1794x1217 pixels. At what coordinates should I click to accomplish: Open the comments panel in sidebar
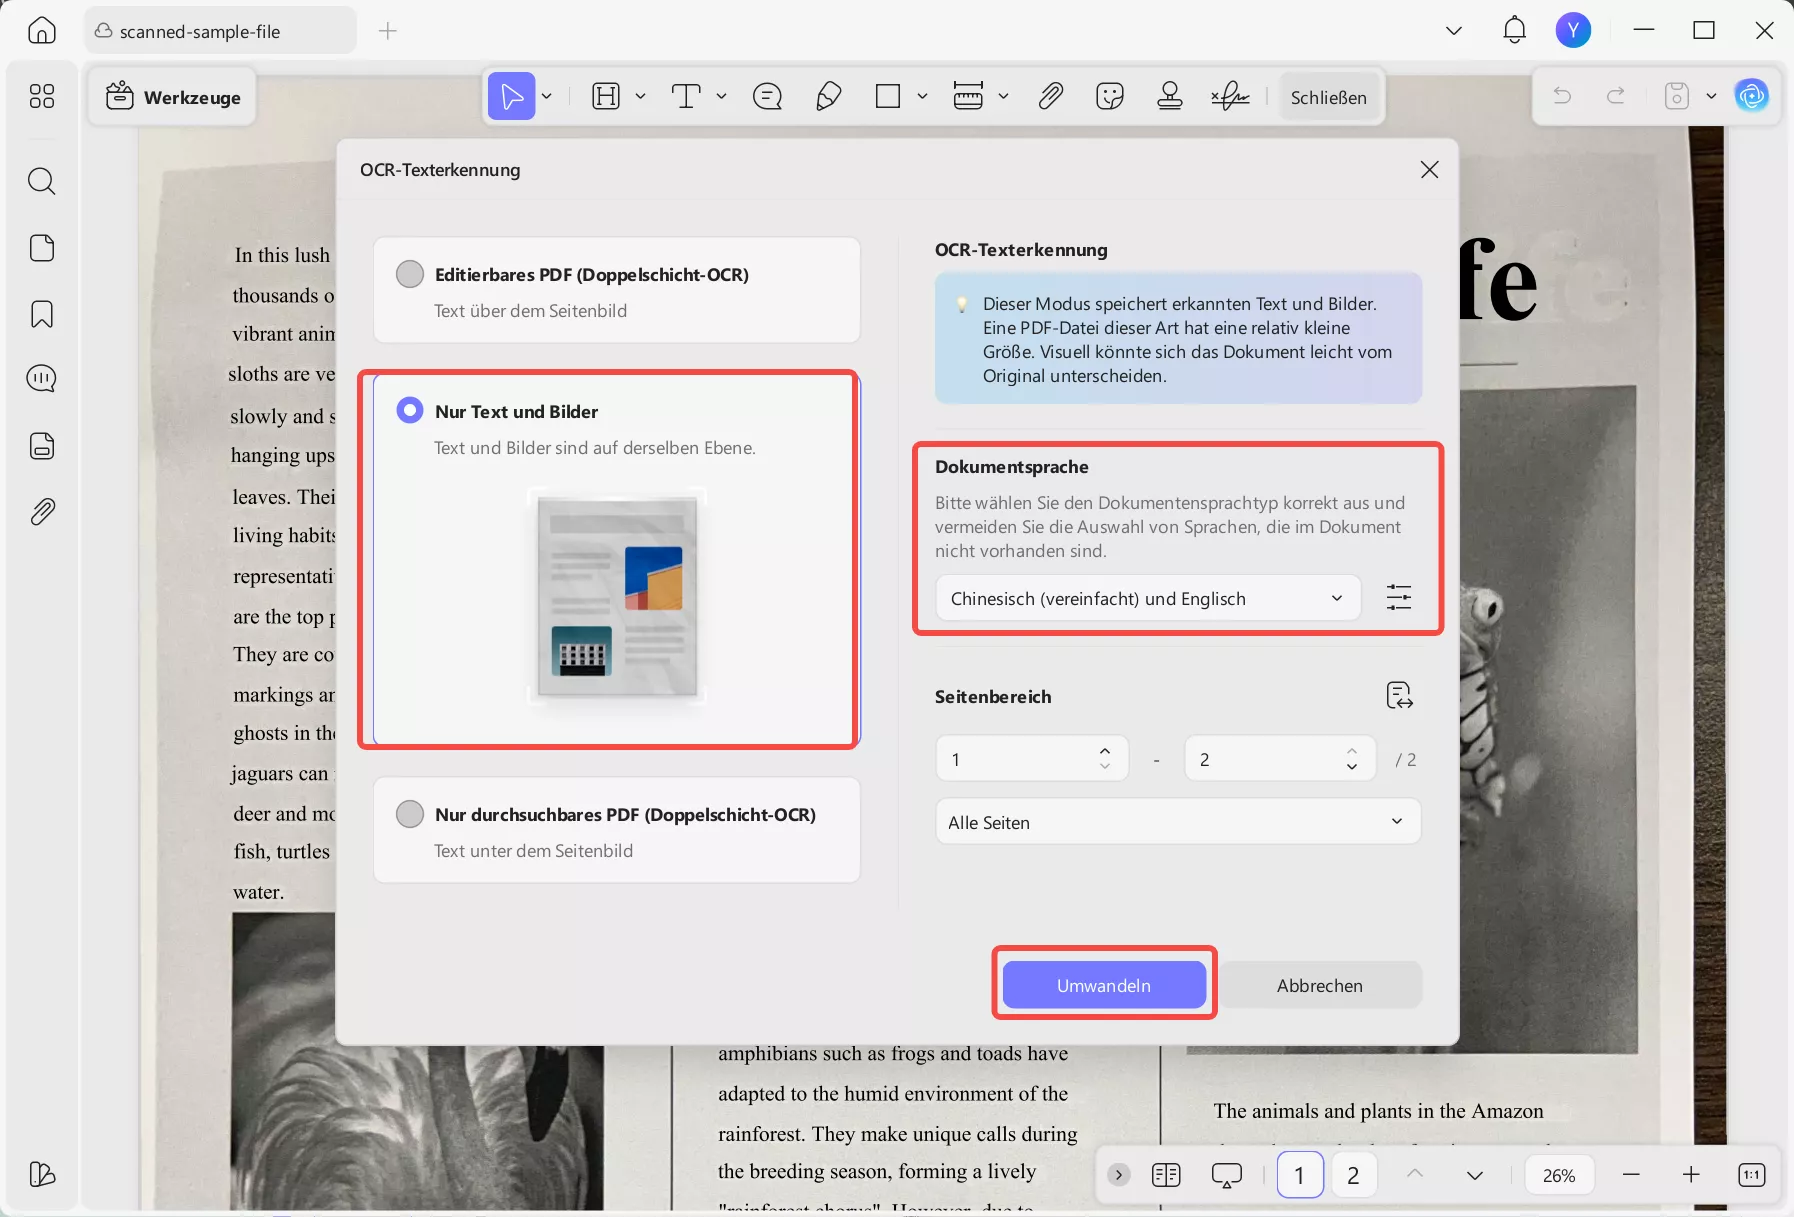[x=42, y=379]
